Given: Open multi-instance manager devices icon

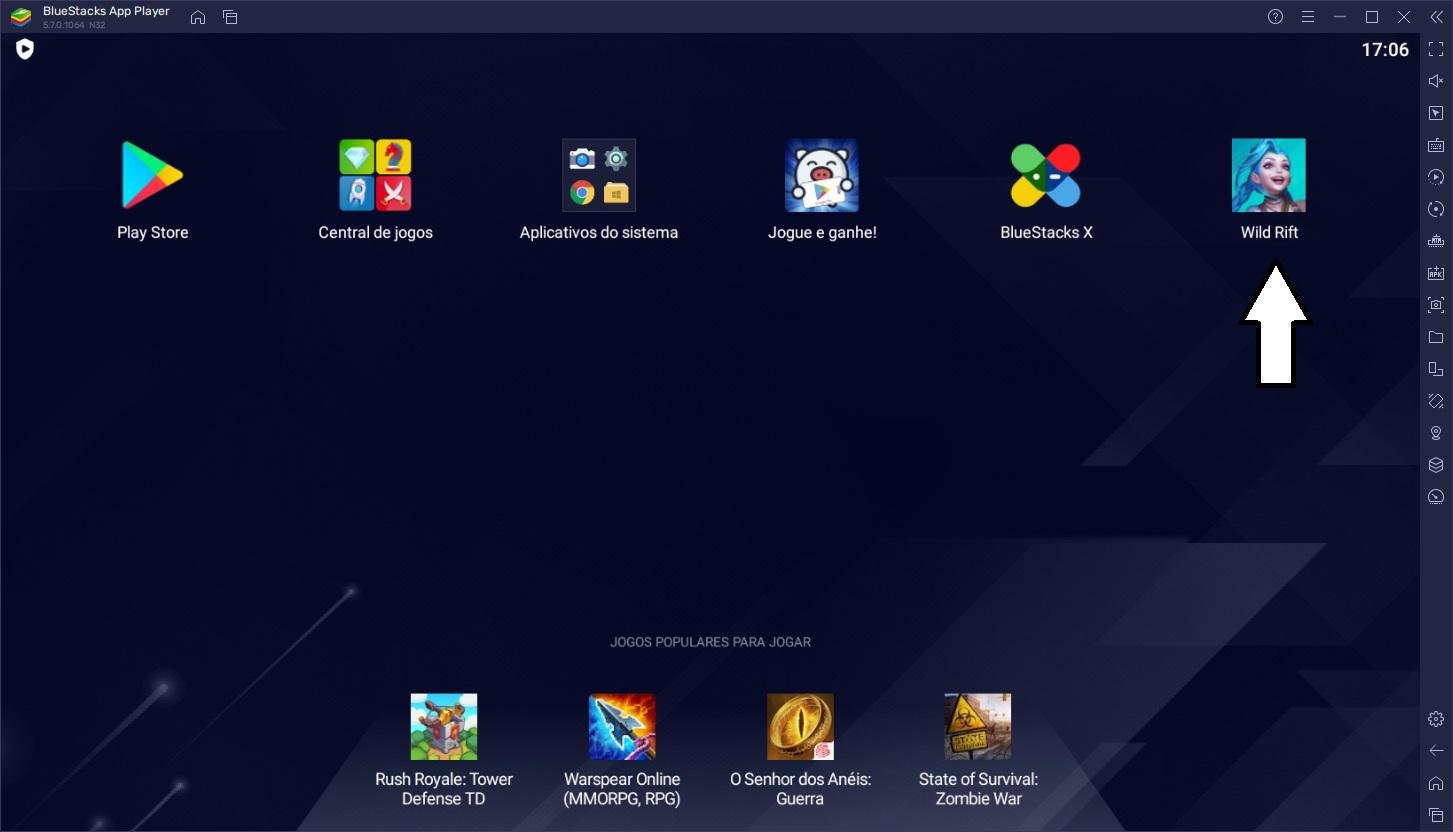Looking at the screenshot, I should click(1436, 369).
